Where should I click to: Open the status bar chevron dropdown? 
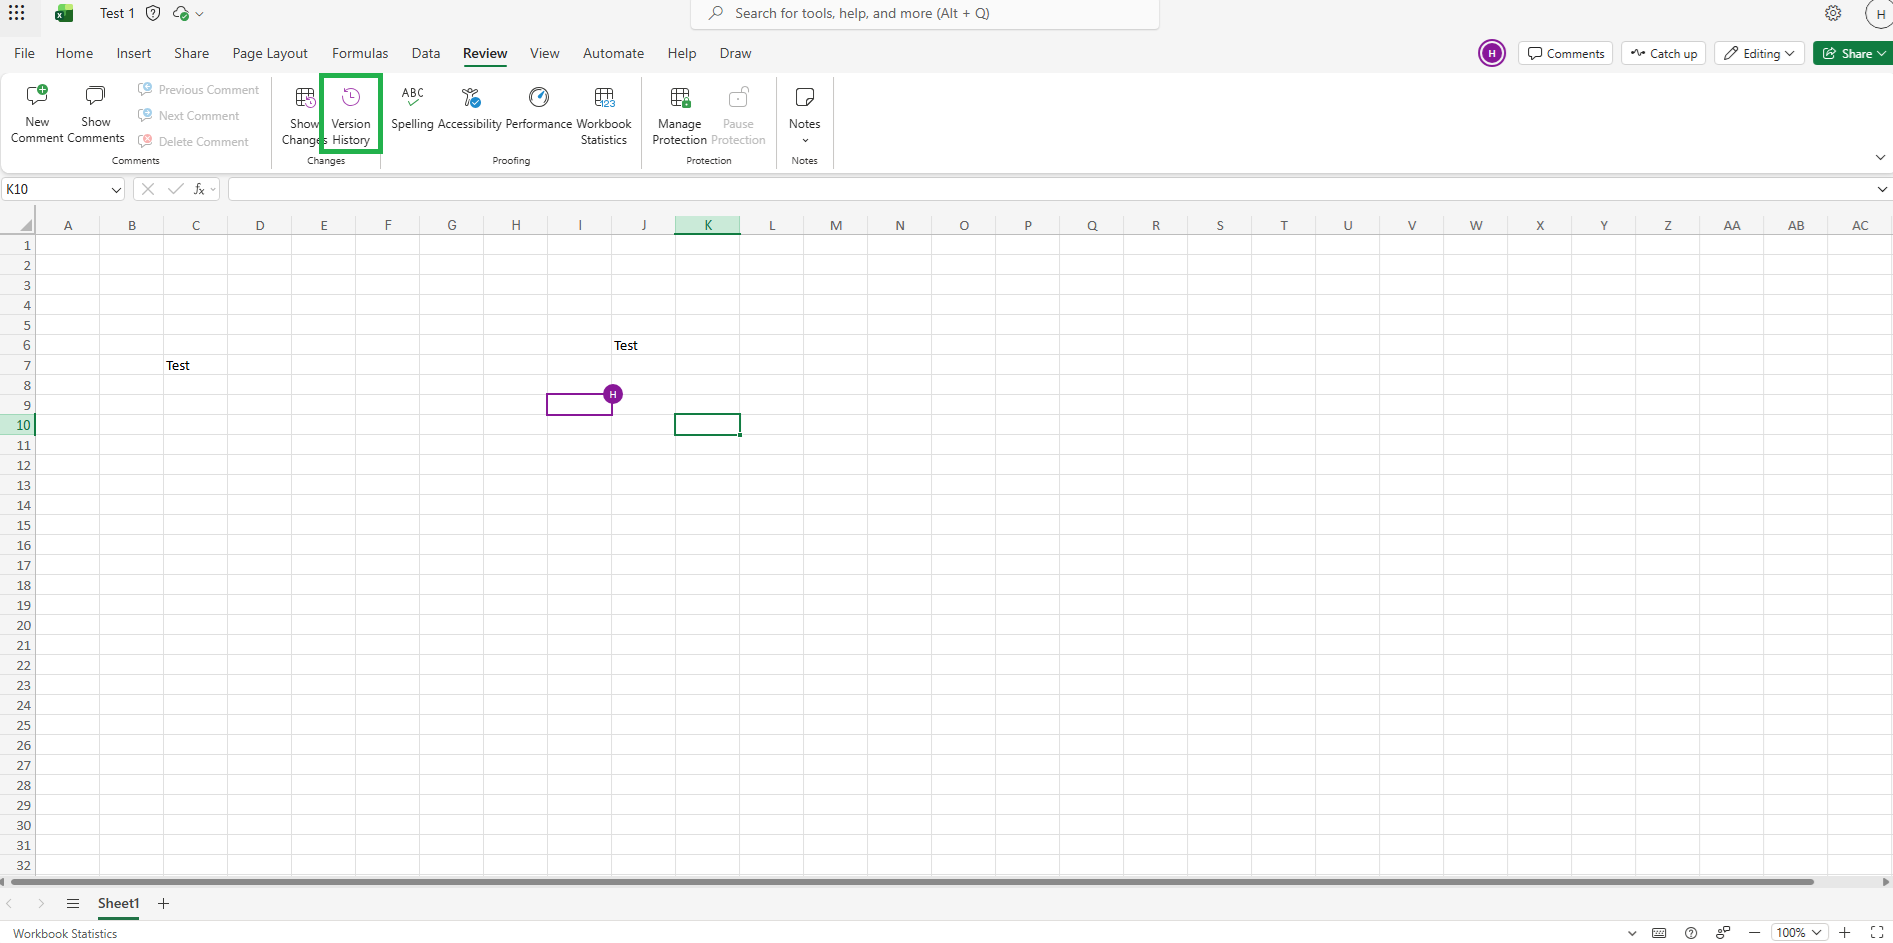pos(1632,933)
